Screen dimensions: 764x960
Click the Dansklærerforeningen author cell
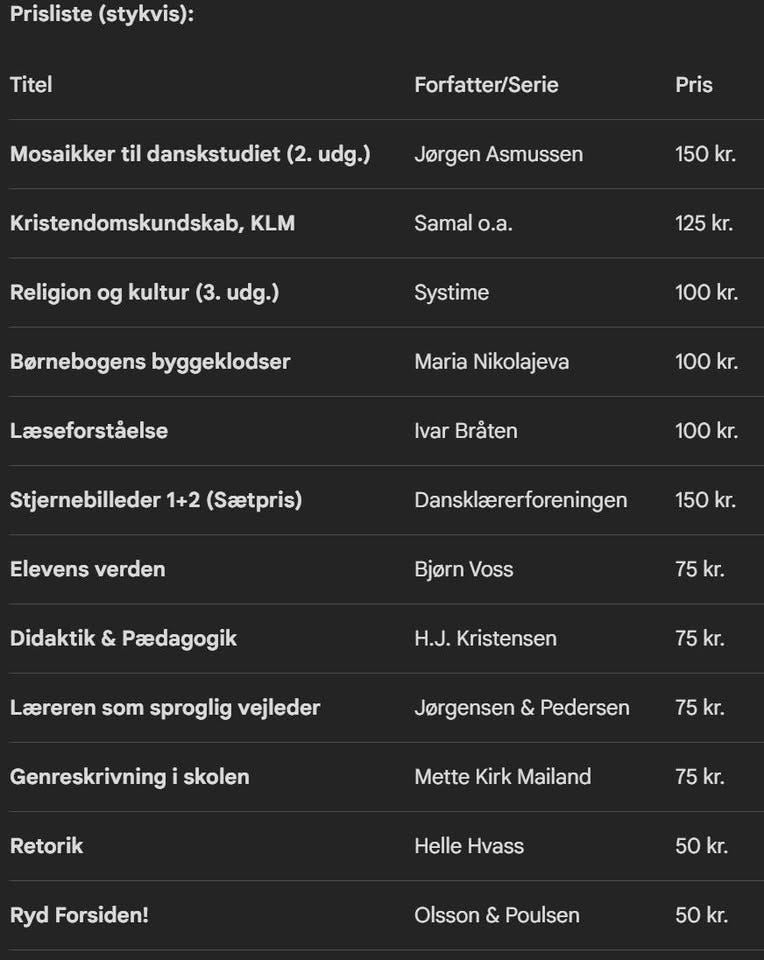pos(520,500)
